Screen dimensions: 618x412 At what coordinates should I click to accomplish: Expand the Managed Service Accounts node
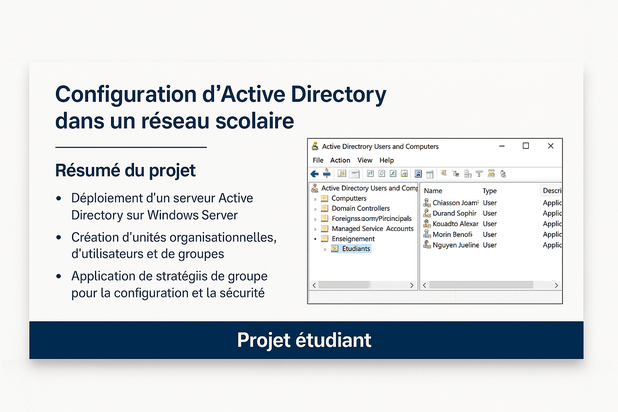[315, 229]
